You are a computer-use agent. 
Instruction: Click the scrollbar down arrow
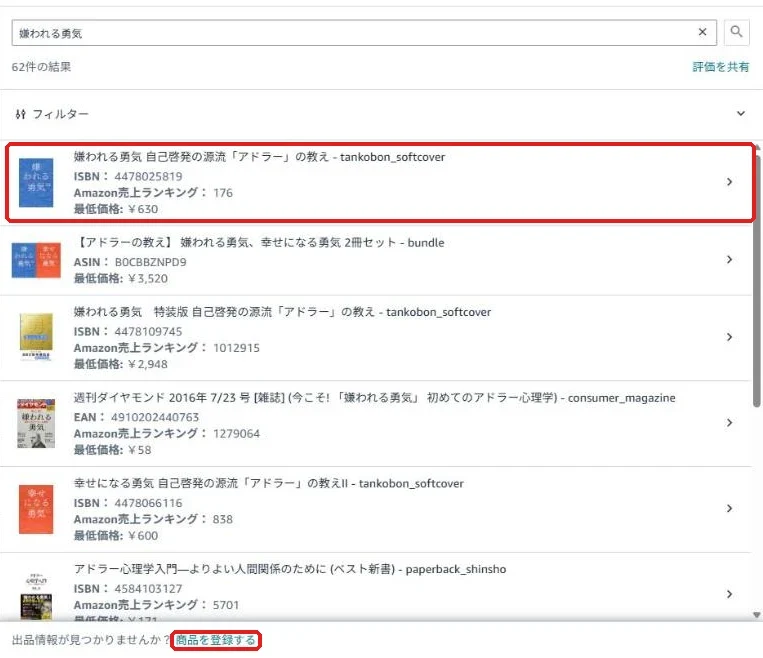756,615
